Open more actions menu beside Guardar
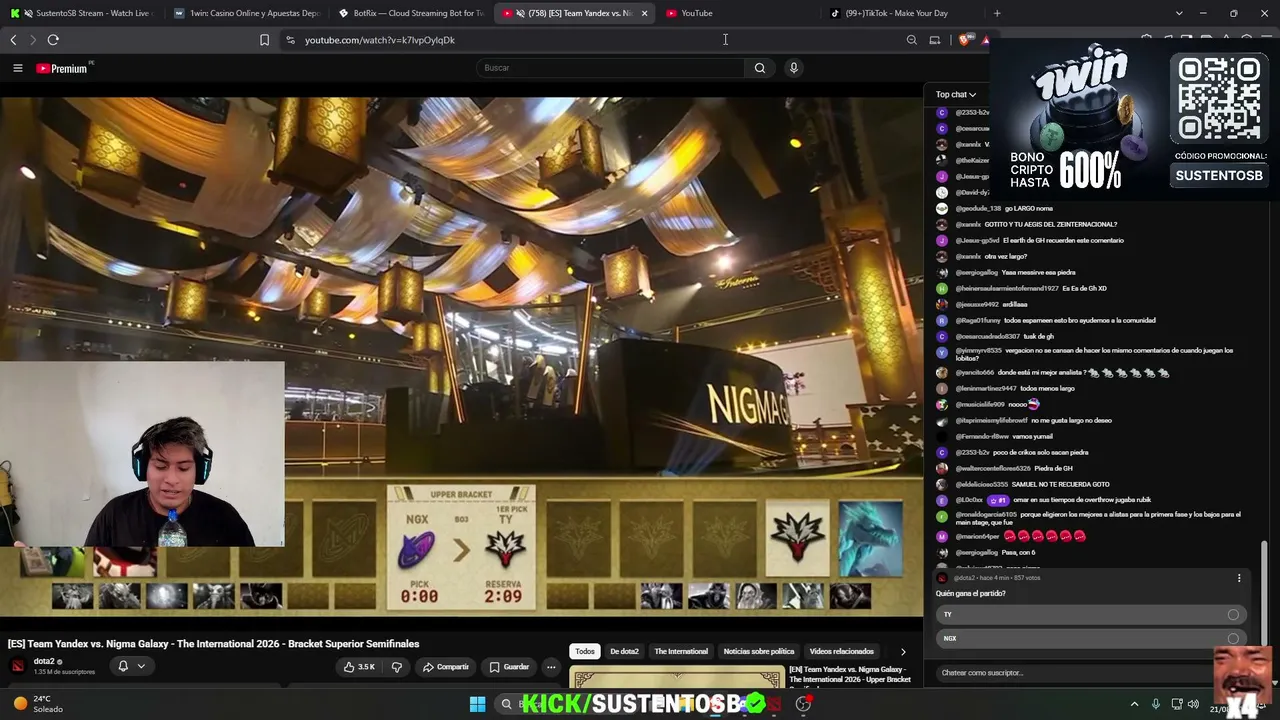The image size is (1280, 720). tap(551, 667)
